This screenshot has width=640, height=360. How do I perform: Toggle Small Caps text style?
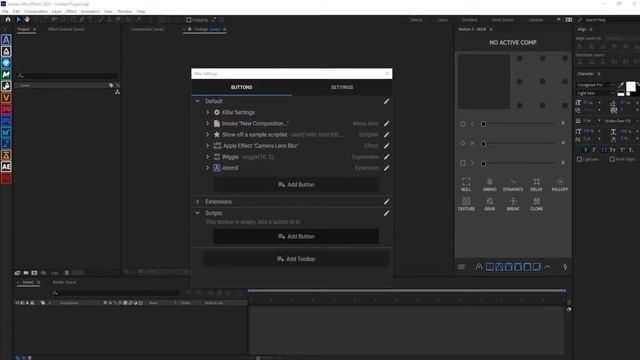(x=612, y=150)
